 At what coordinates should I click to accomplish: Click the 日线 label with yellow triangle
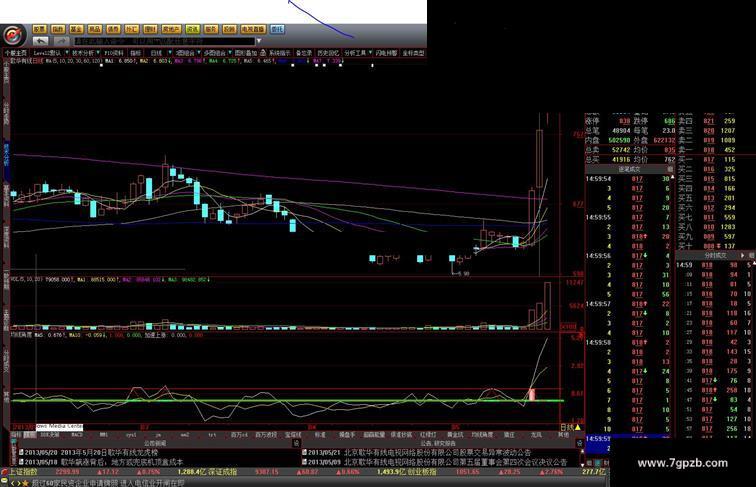(x=570, y=427)
